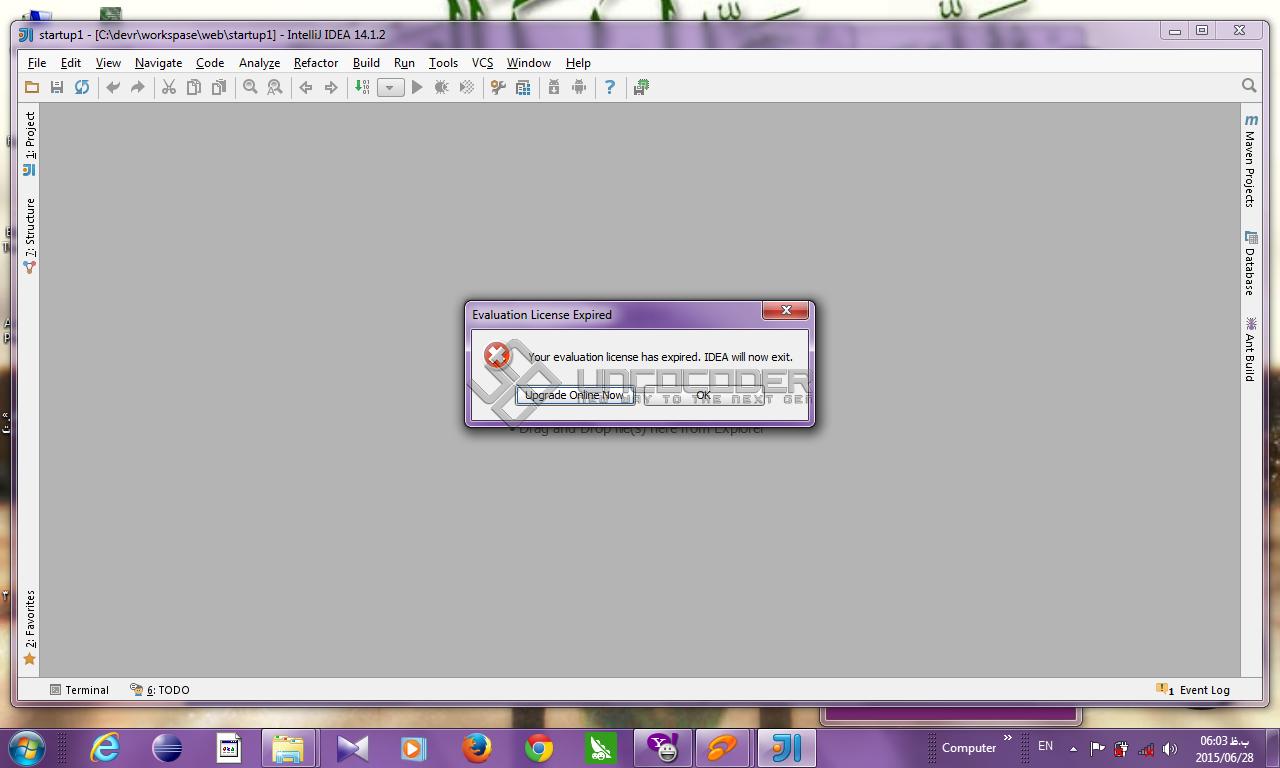Image resolution: width=1280 pixels, height=768 pixels.
Task: Open the Project Structure icon
Action: [523, 88]
